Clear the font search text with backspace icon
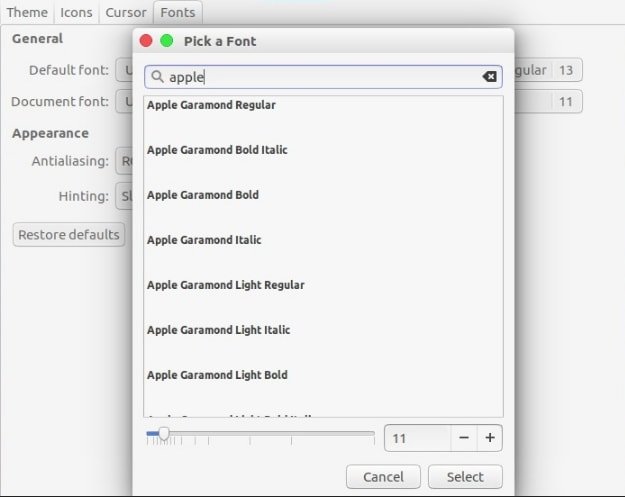625x497 pixels. click(489, 77)
